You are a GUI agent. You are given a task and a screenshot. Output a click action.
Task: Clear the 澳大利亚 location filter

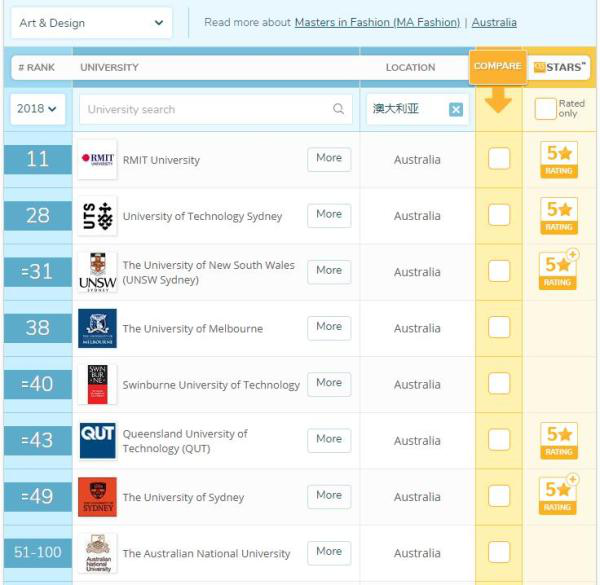pyautogui.click(x=456, y=109)
